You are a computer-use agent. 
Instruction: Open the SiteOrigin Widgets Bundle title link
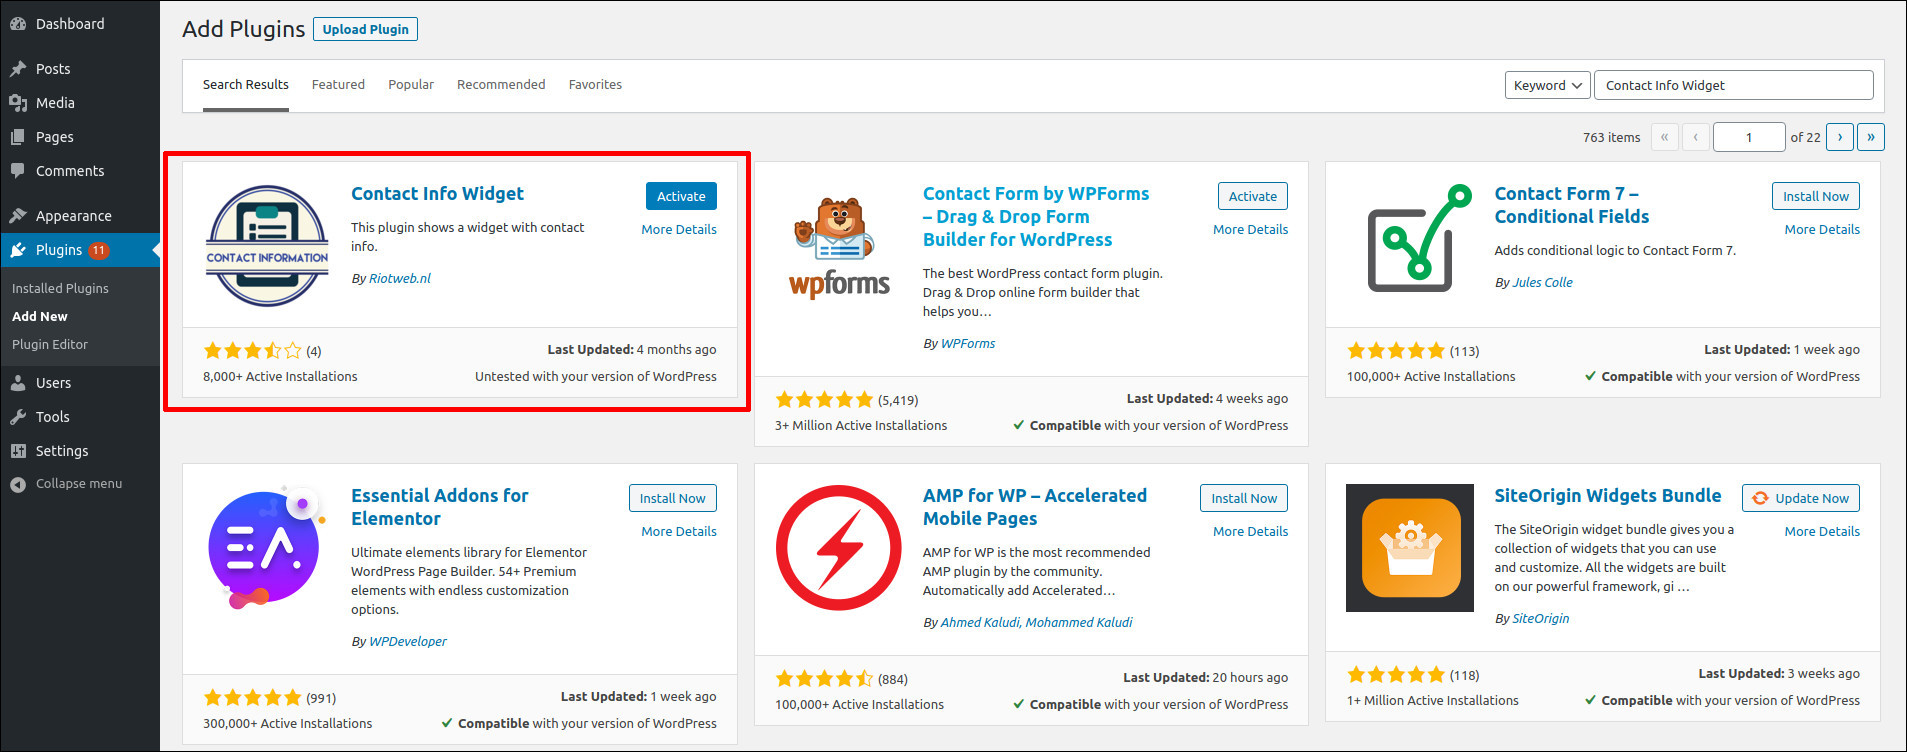[1607, 496]
